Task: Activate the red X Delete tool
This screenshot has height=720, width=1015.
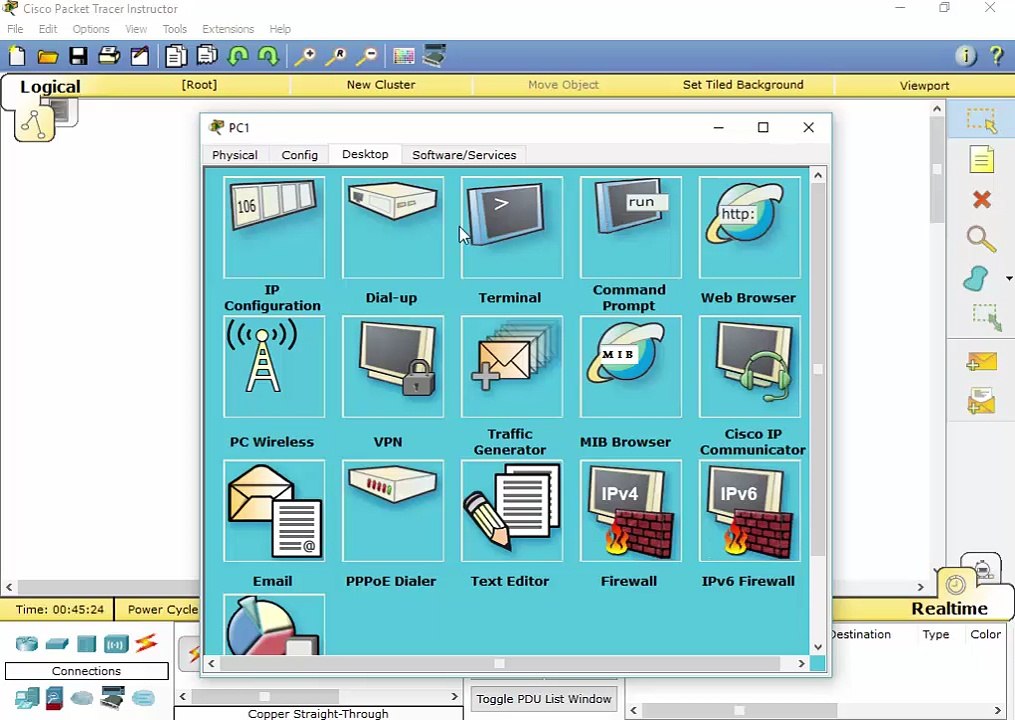Action: pos(981,199)
